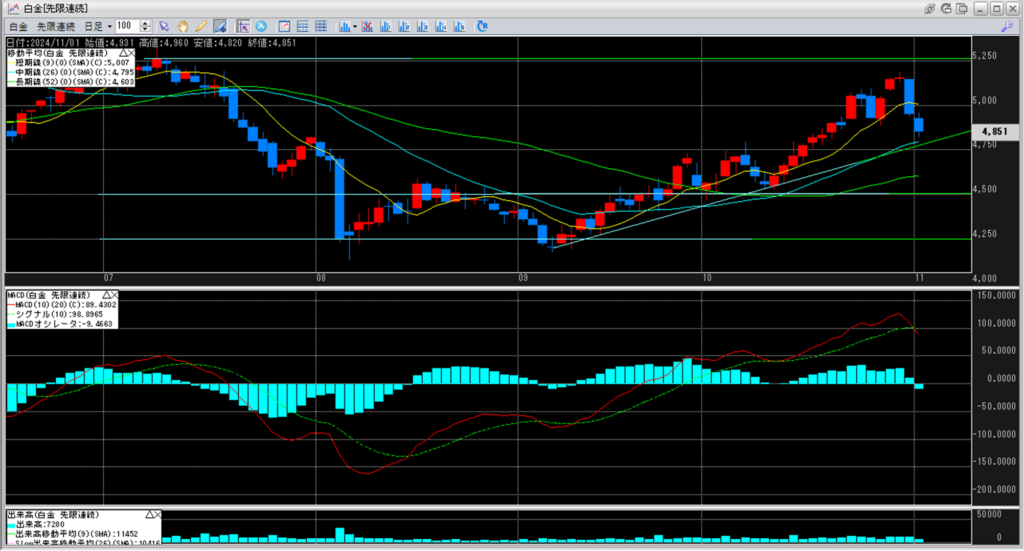Screen dimensions: 1024x551
Task: Close the MACD indicator panel legend
Action: coord(113,297)
